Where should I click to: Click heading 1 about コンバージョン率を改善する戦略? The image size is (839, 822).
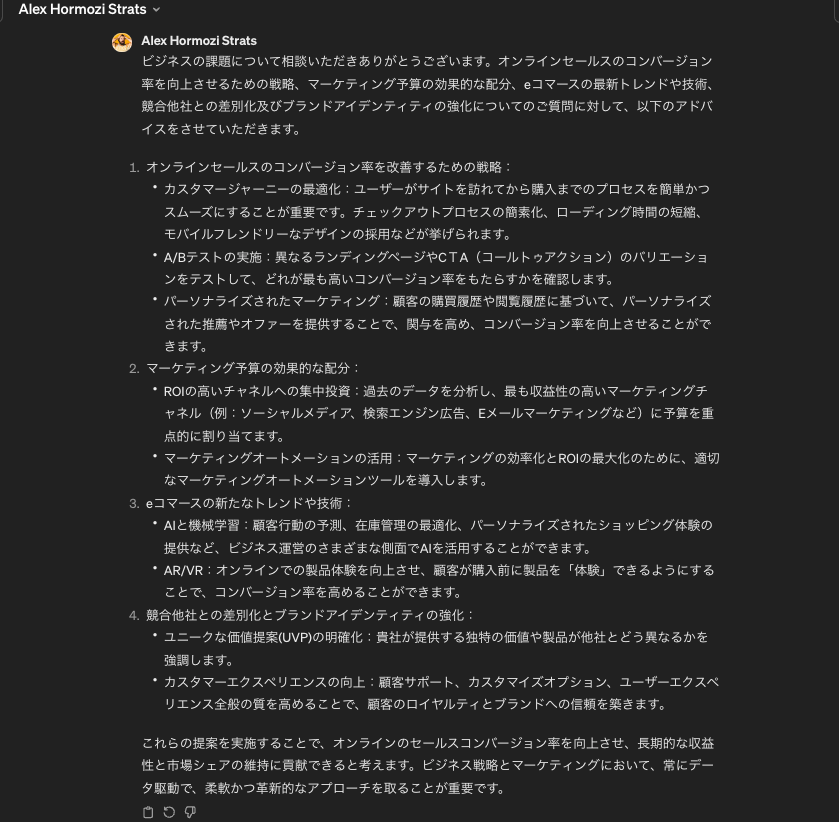tap(328, 167)
